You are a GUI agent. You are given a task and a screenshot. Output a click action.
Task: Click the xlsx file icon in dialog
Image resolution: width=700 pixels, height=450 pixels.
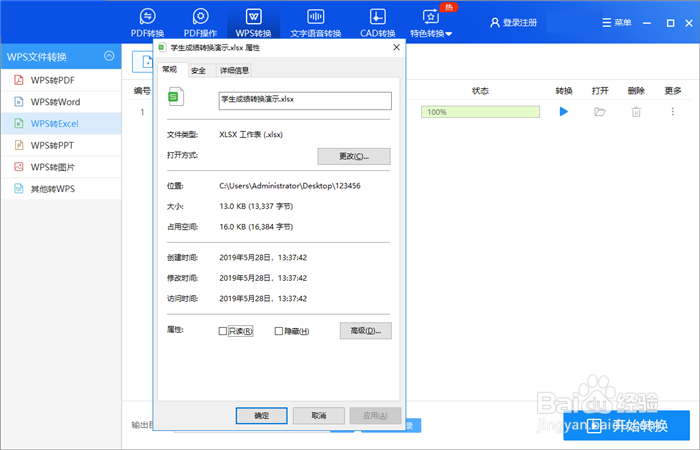point(176,97)
